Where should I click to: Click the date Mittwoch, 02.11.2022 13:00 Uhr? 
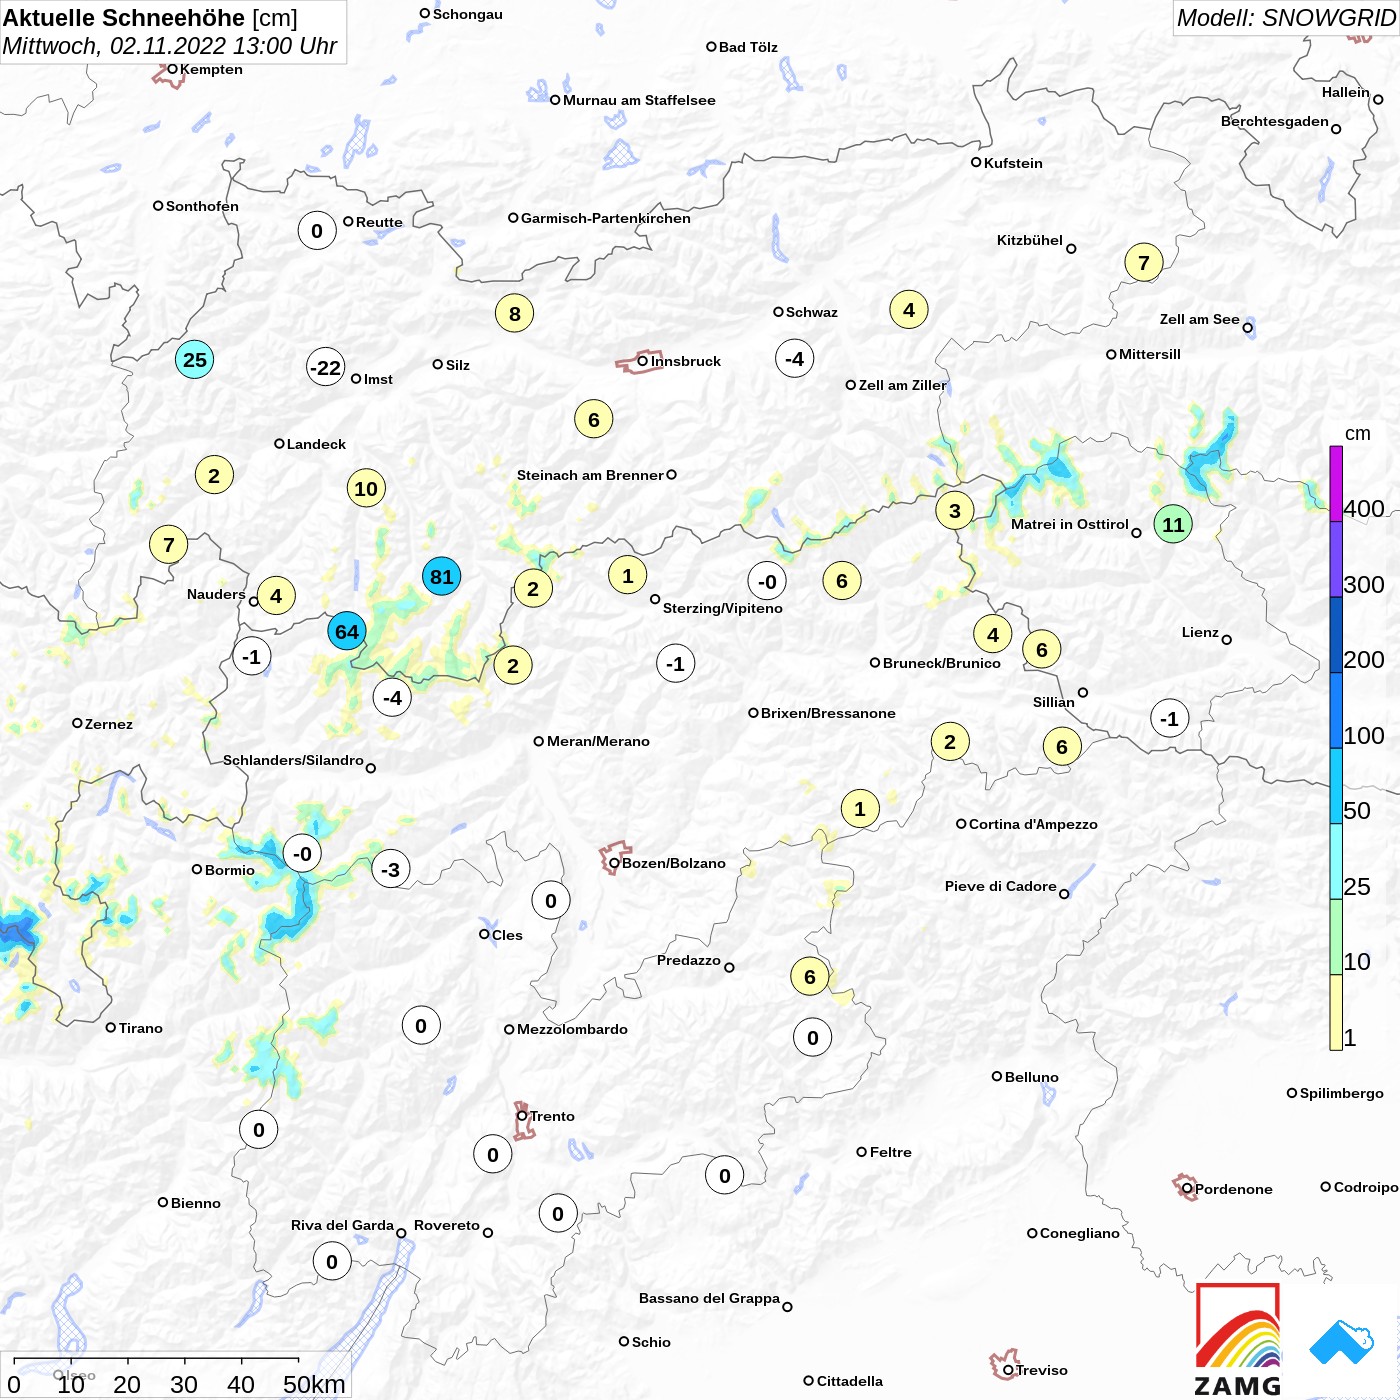point(170,46)
